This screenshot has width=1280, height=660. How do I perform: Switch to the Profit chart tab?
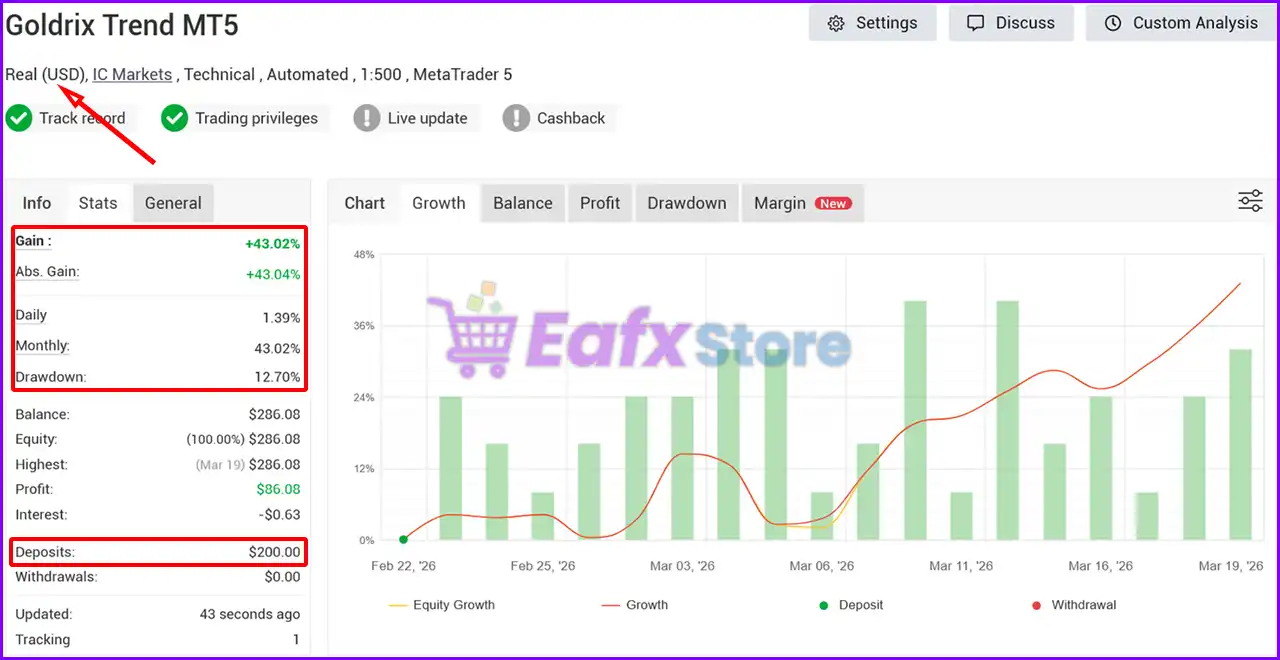point(600,203)
